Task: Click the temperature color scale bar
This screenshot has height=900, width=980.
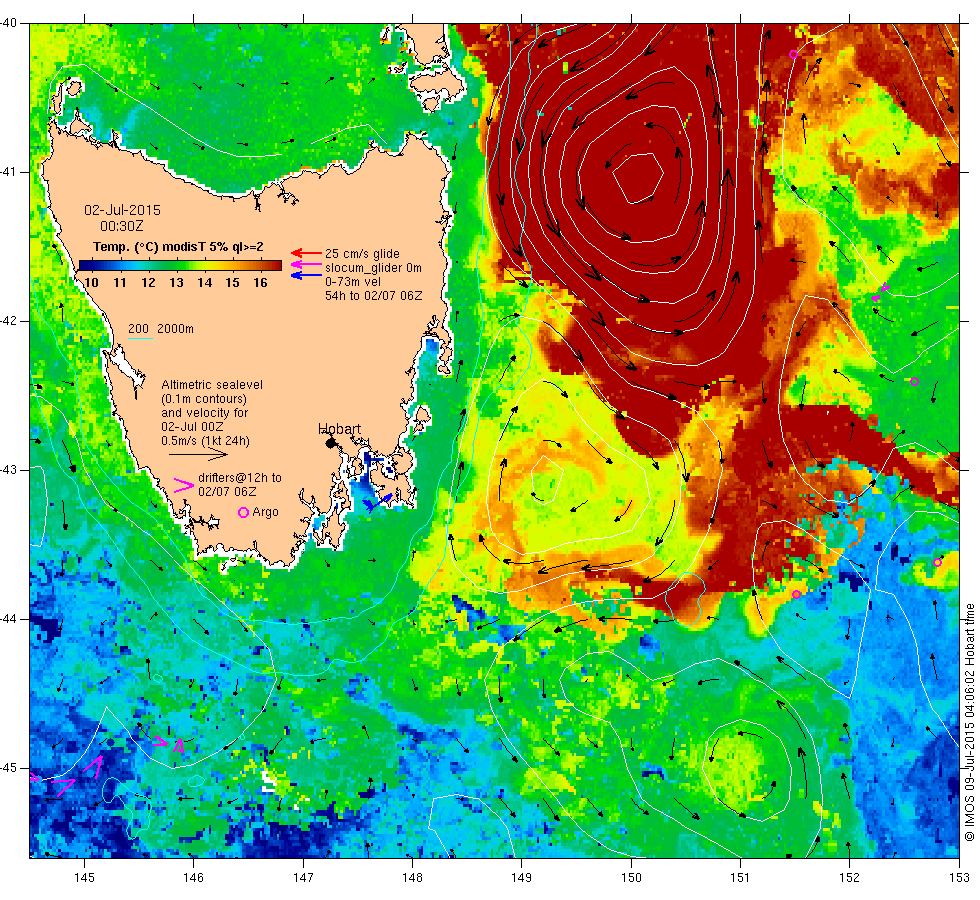Action: tap(180, 266)
